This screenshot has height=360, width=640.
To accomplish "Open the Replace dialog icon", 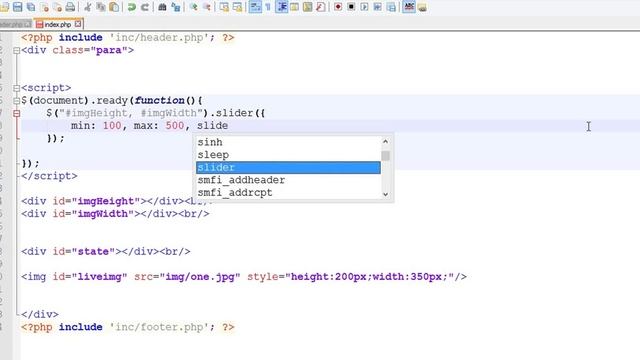I will click(x=176, y=7).
